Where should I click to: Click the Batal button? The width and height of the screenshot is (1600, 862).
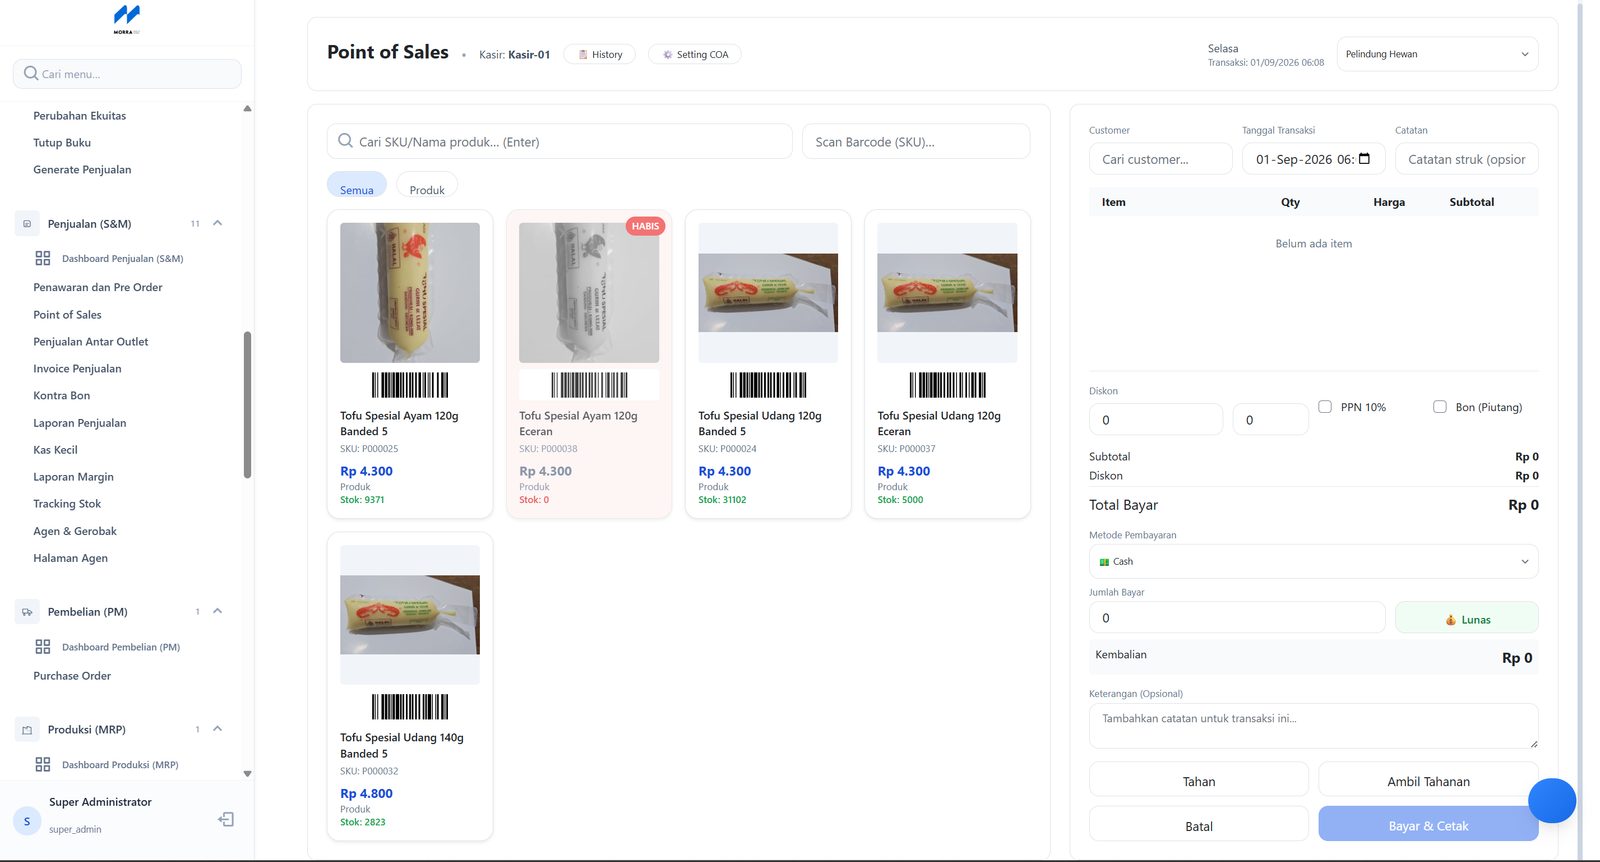tap(1199, 825)
